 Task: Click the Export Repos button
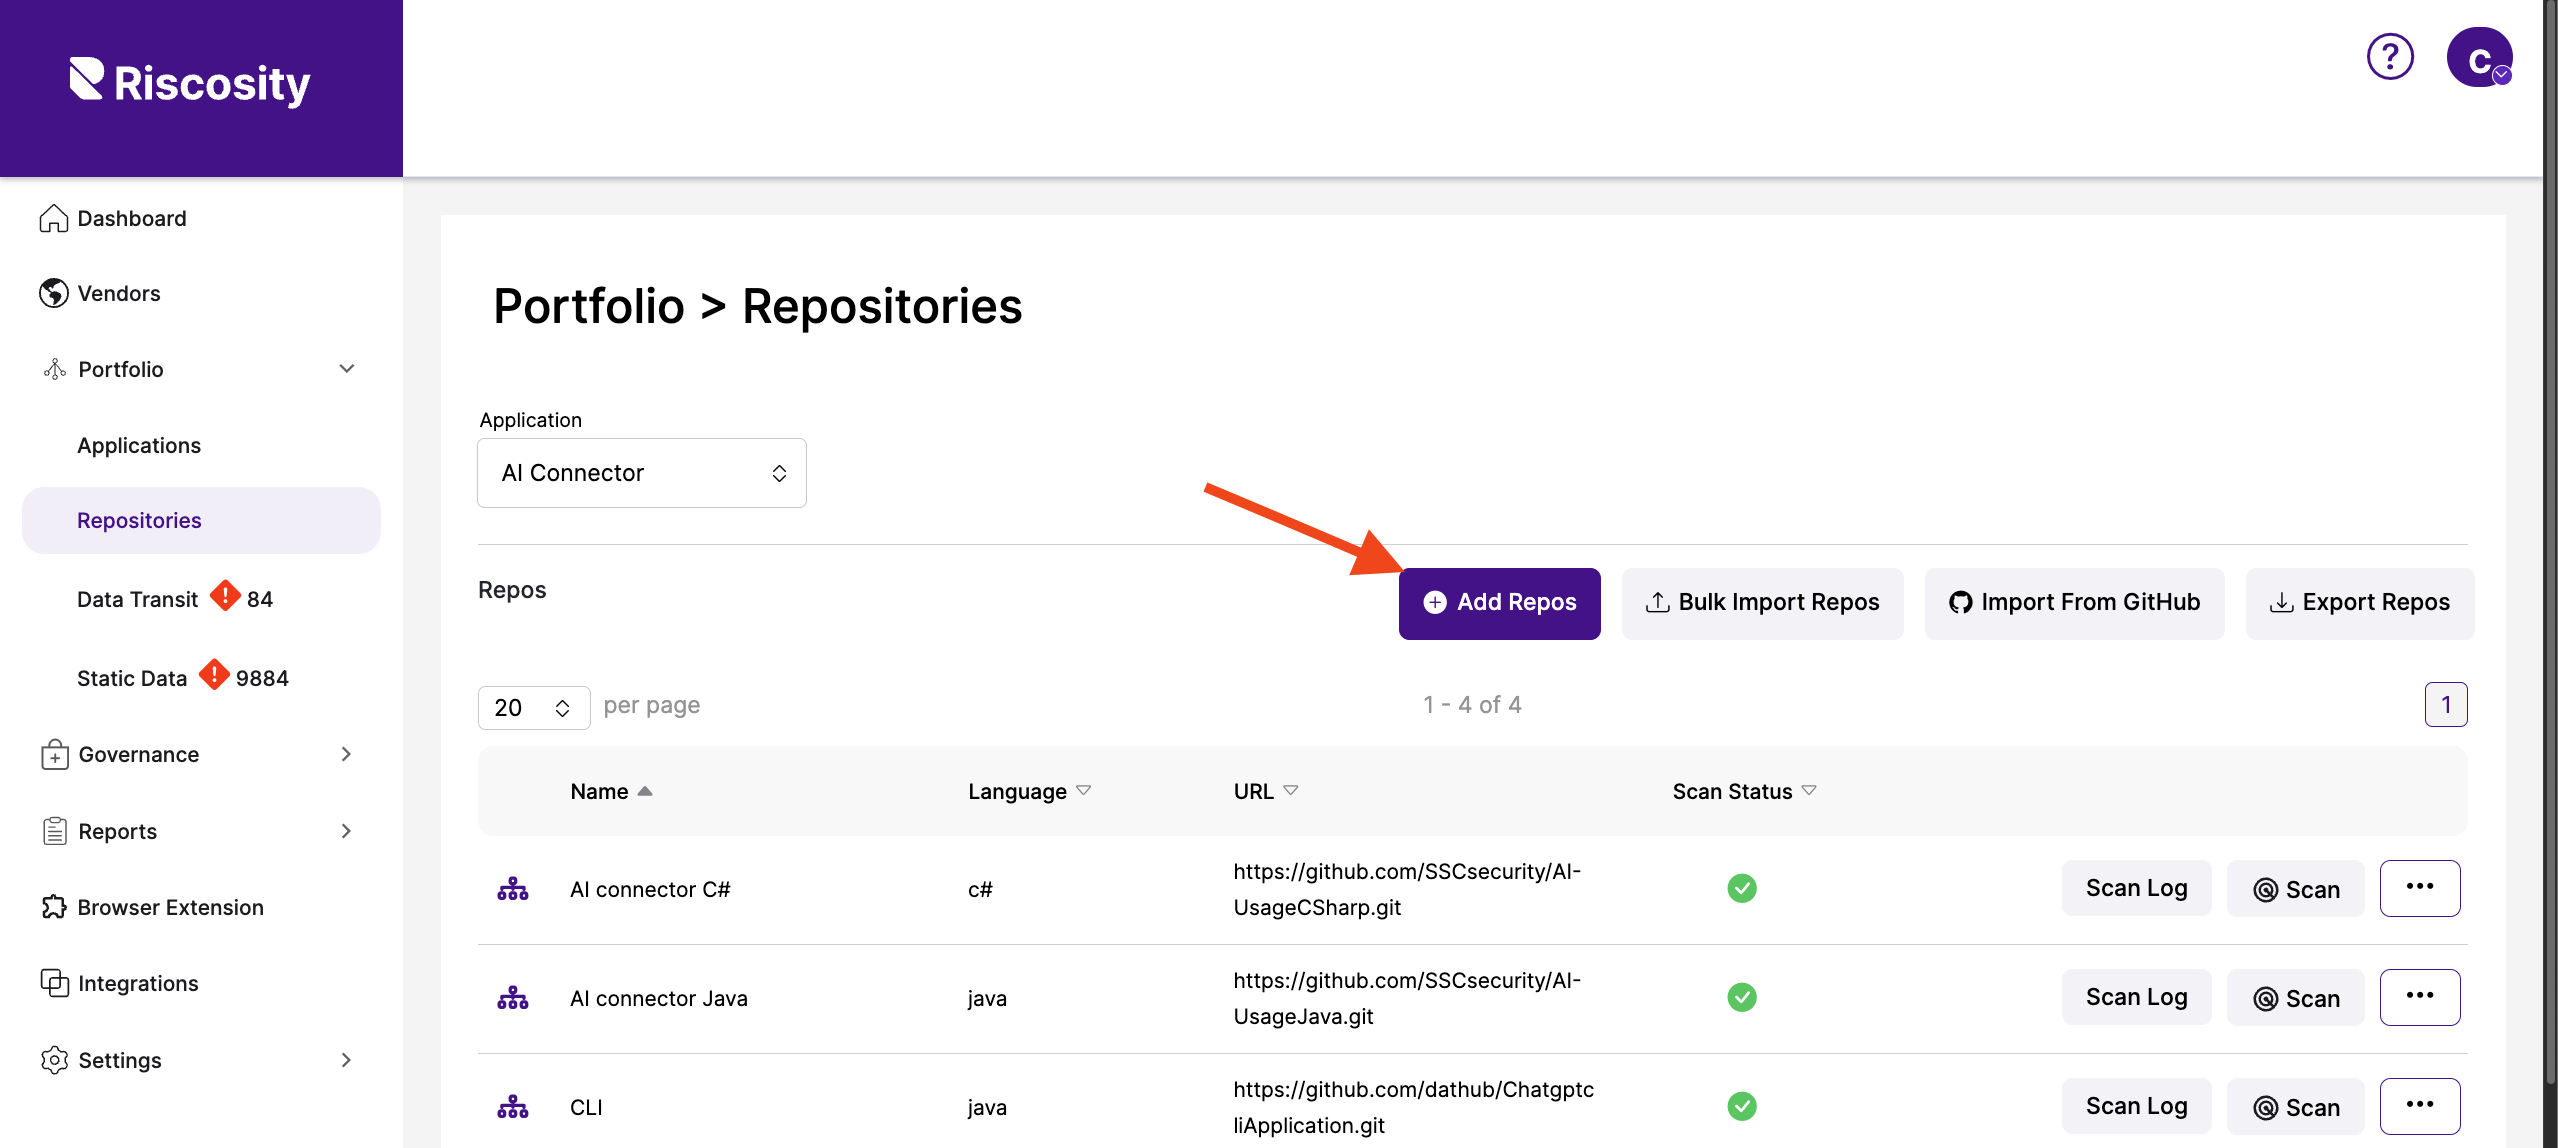[2360, 603]
